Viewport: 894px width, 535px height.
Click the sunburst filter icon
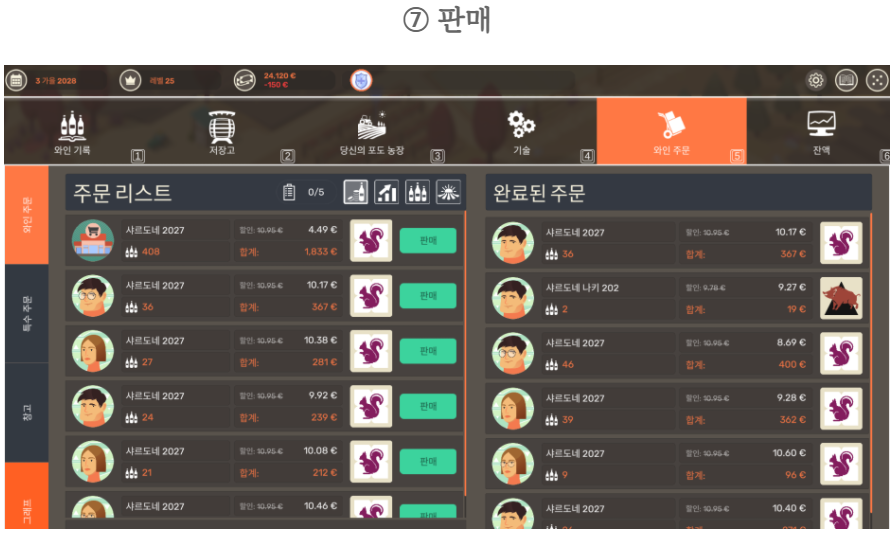[x=448, y=192]
